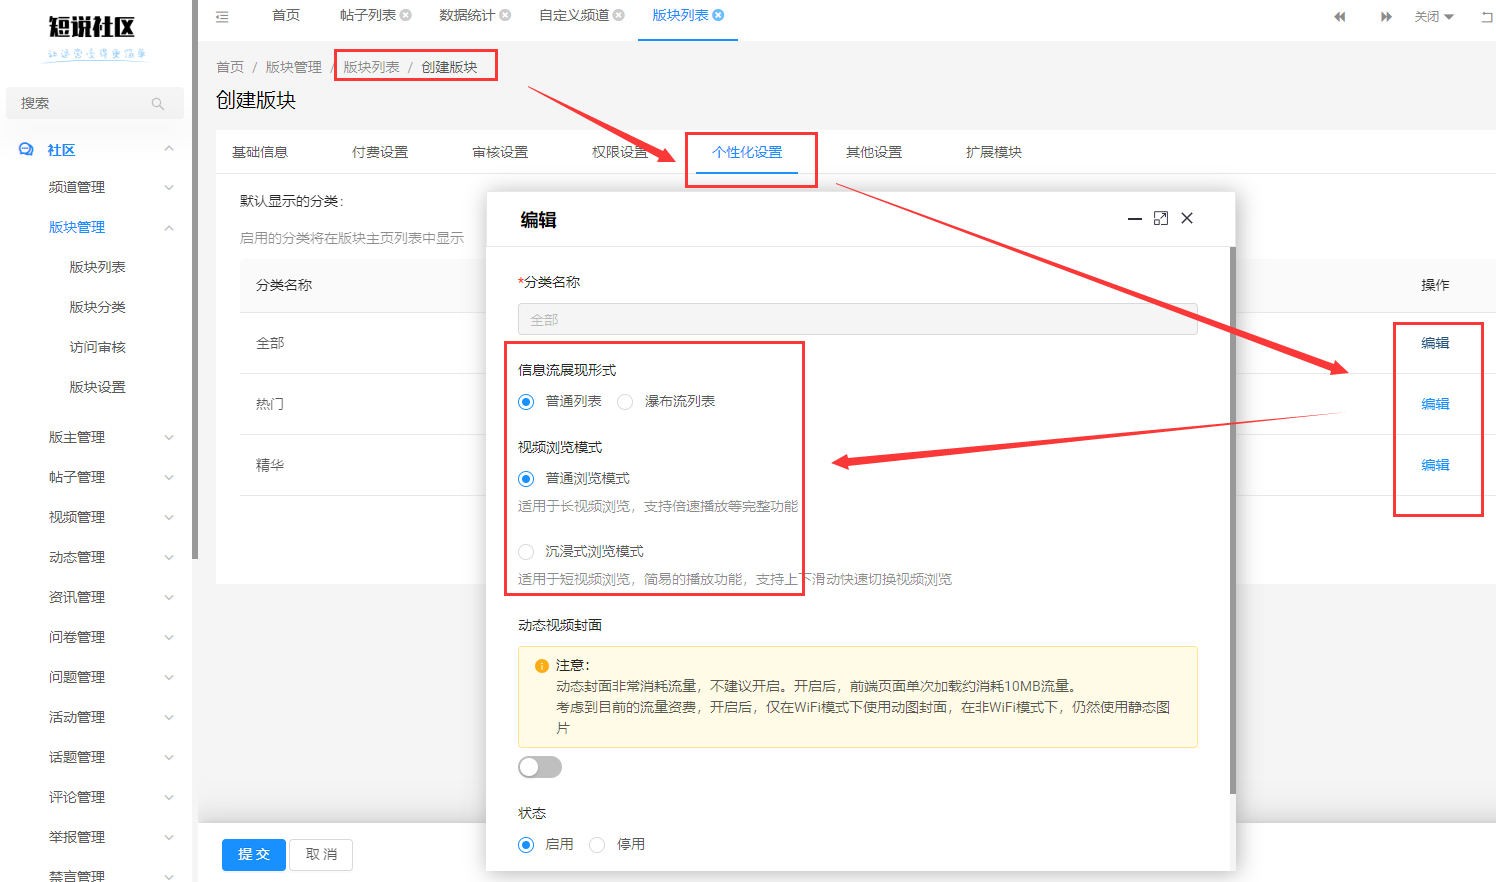
Task: Click the sidebar collapse menu icon
Action: (x=222, y=16)
